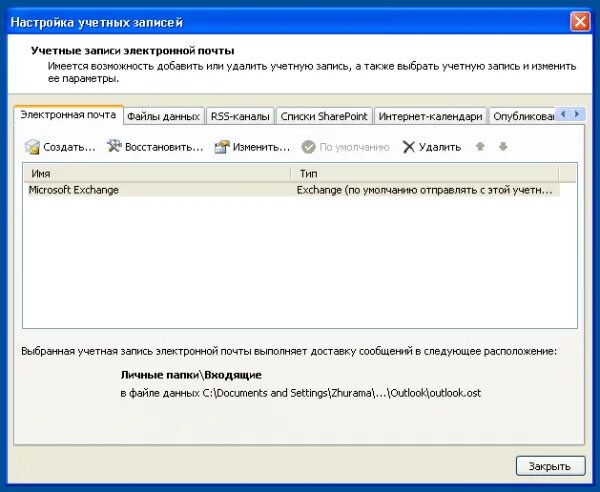600x492 pixels.
Task: Click the Изменить... button label
Action: (x=261, y=147)
